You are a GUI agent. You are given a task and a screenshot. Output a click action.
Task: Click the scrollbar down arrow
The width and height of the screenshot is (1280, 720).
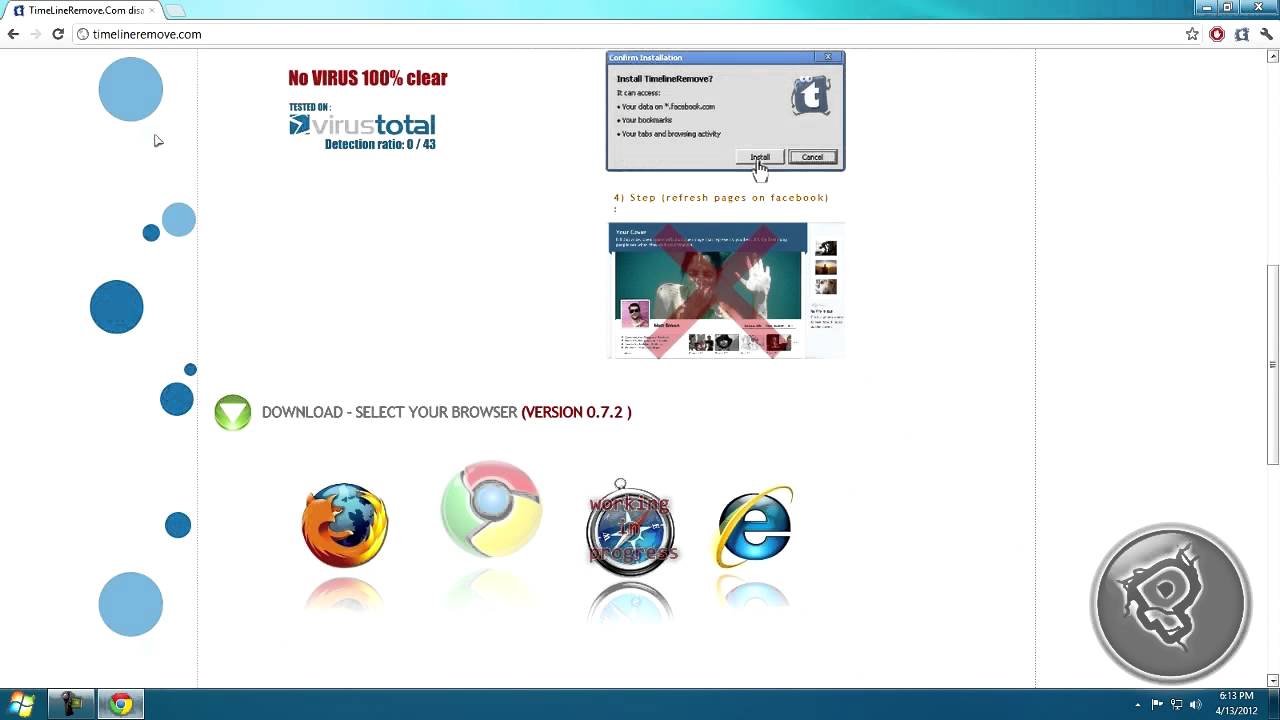click(x=1273, y=680)
